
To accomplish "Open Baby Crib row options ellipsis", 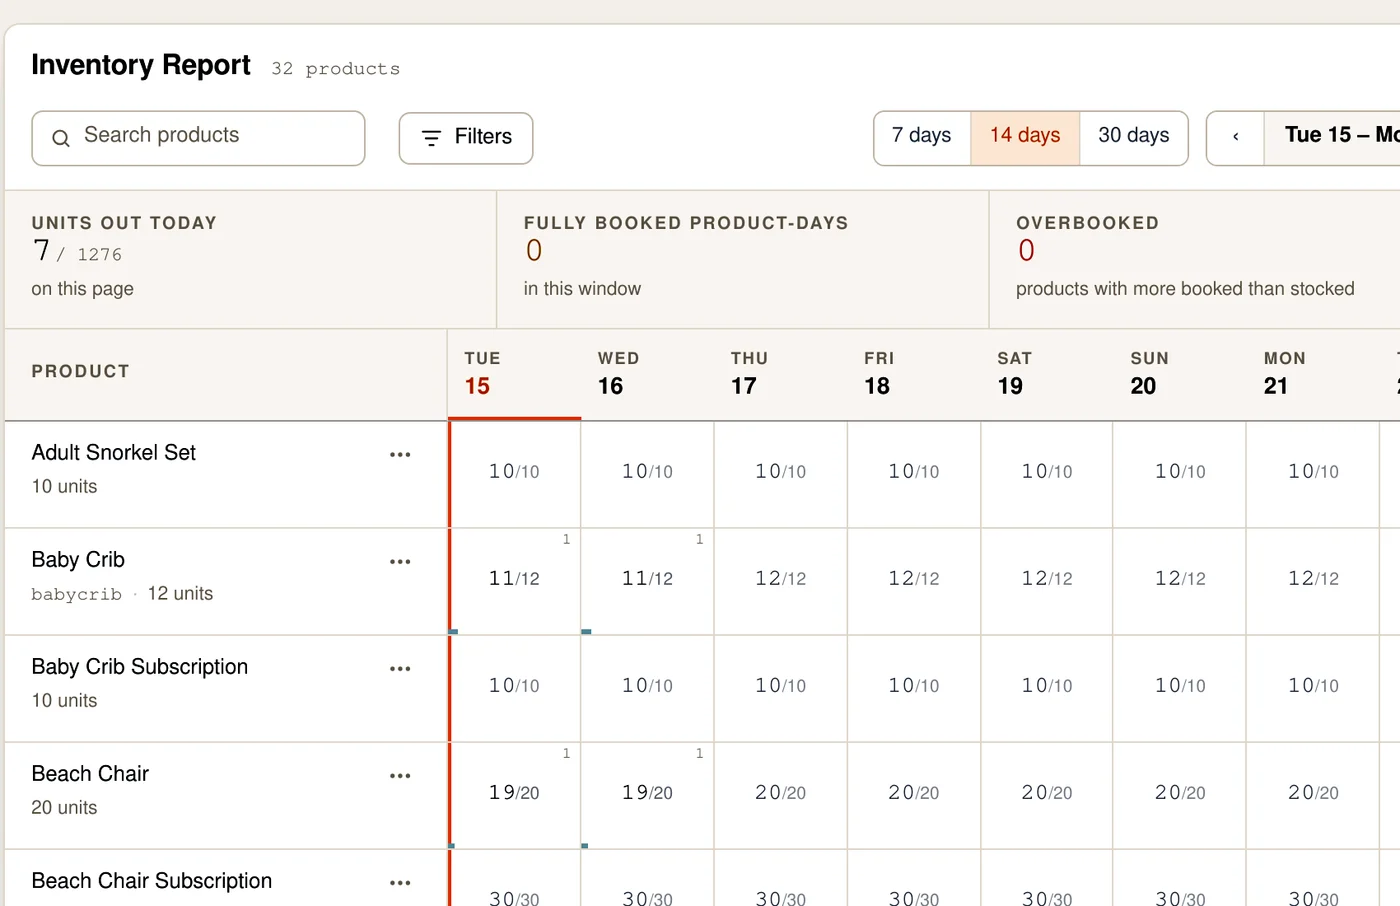I will pos(400,562).
